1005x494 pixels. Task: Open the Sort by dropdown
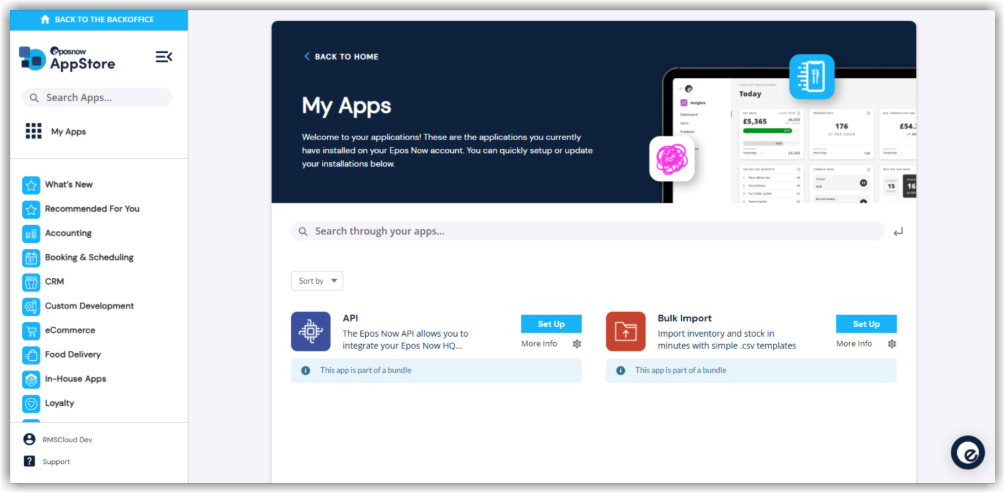click(317, 281)
